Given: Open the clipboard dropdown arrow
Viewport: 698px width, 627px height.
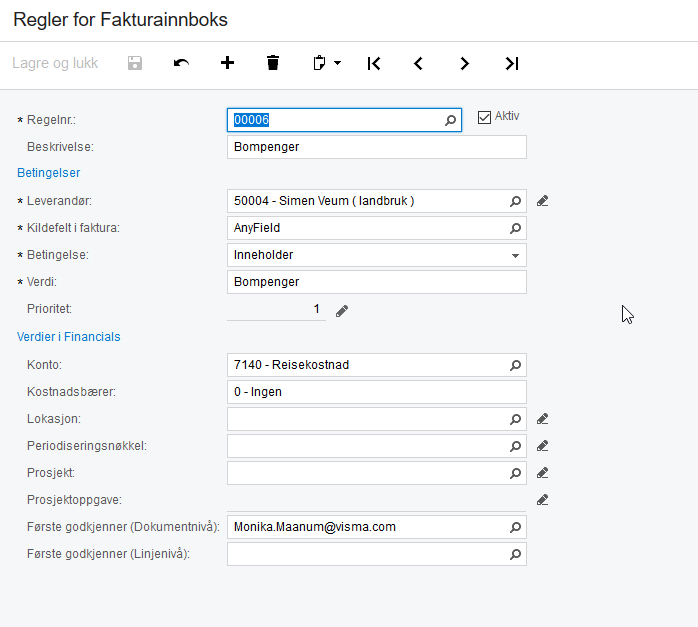Looking at the screenshot, I should click(x=337, y=63).
